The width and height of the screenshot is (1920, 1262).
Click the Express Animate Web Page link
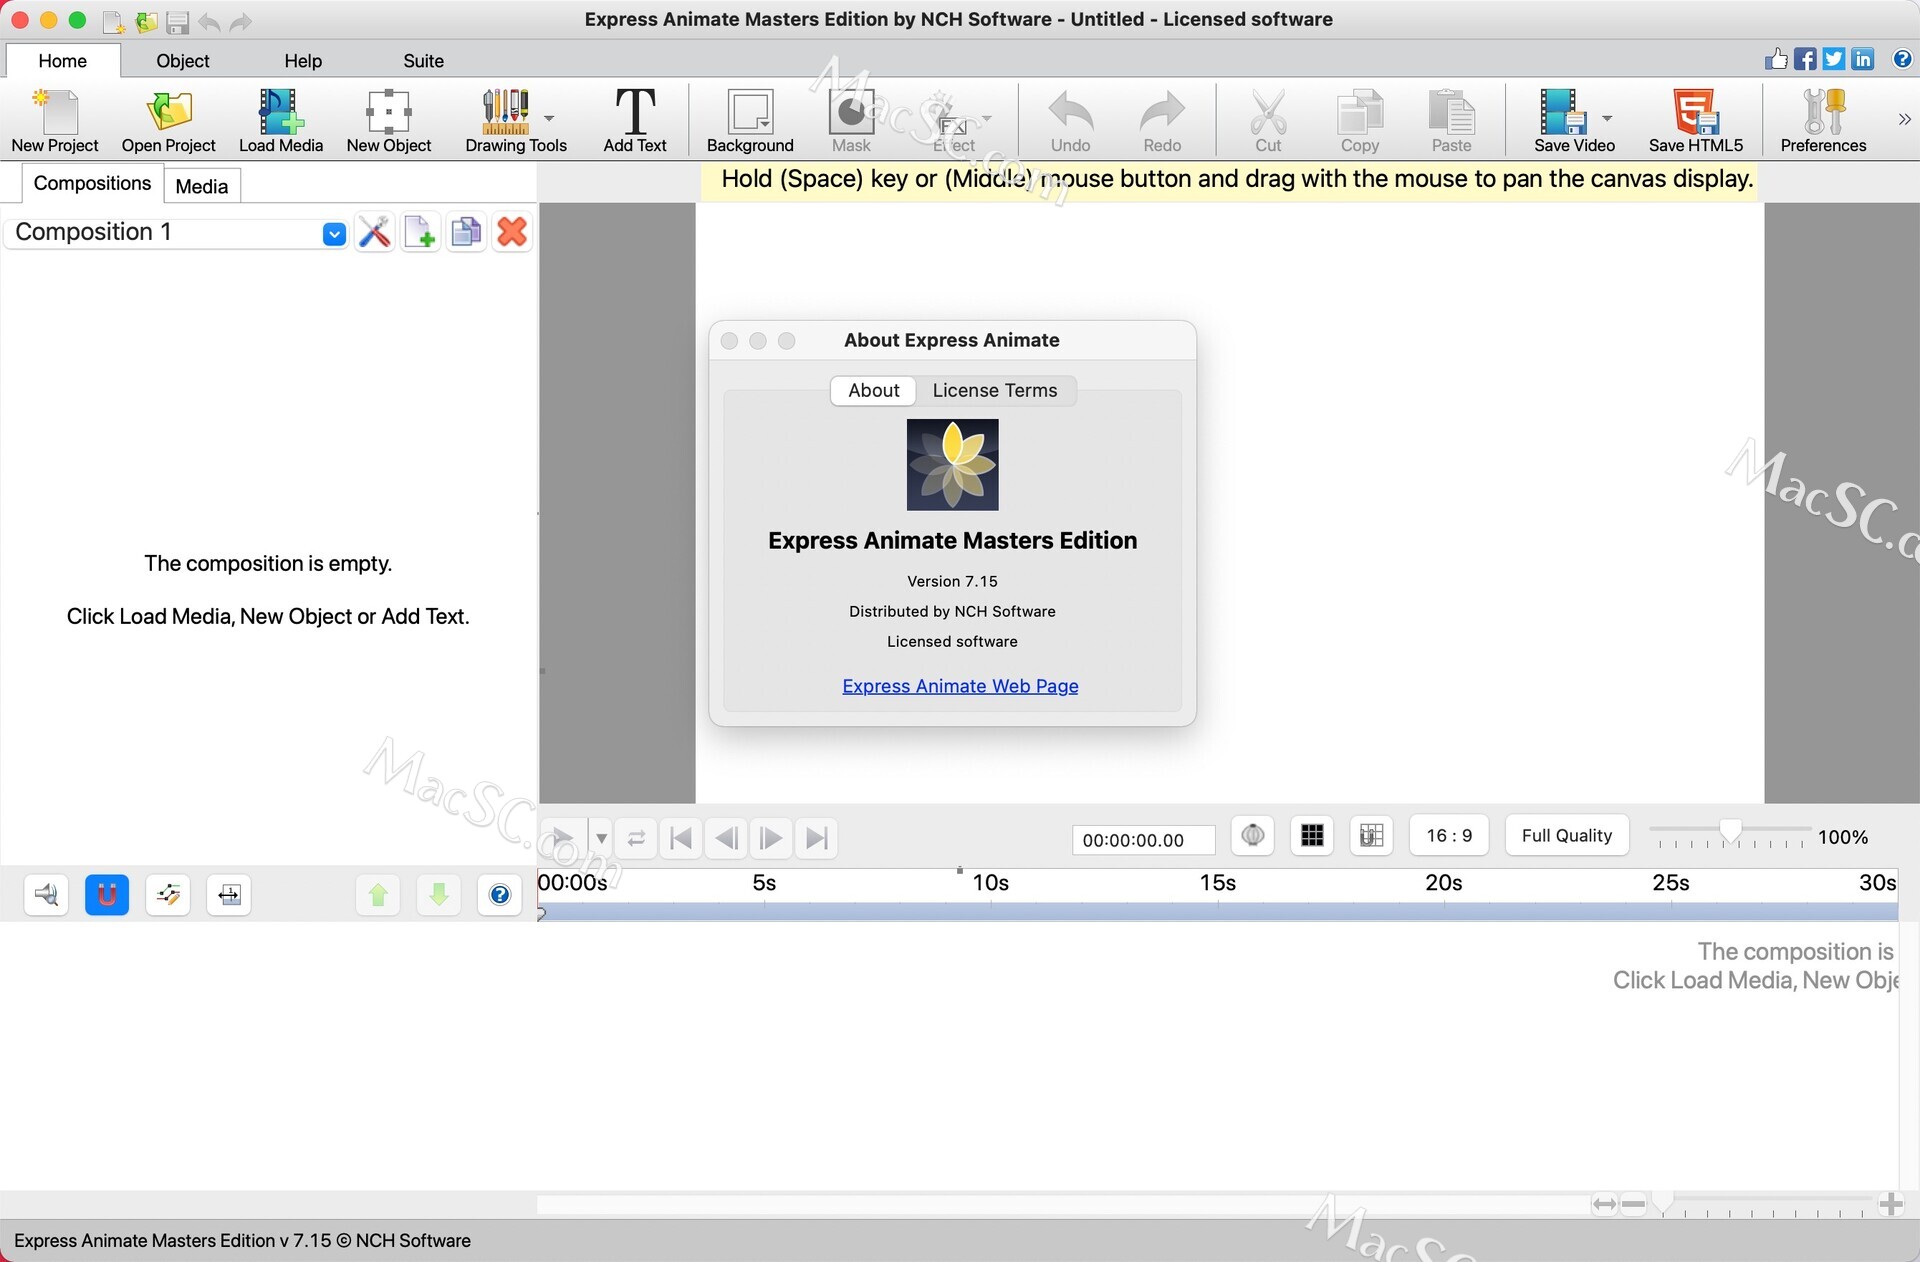pos(959,685)
